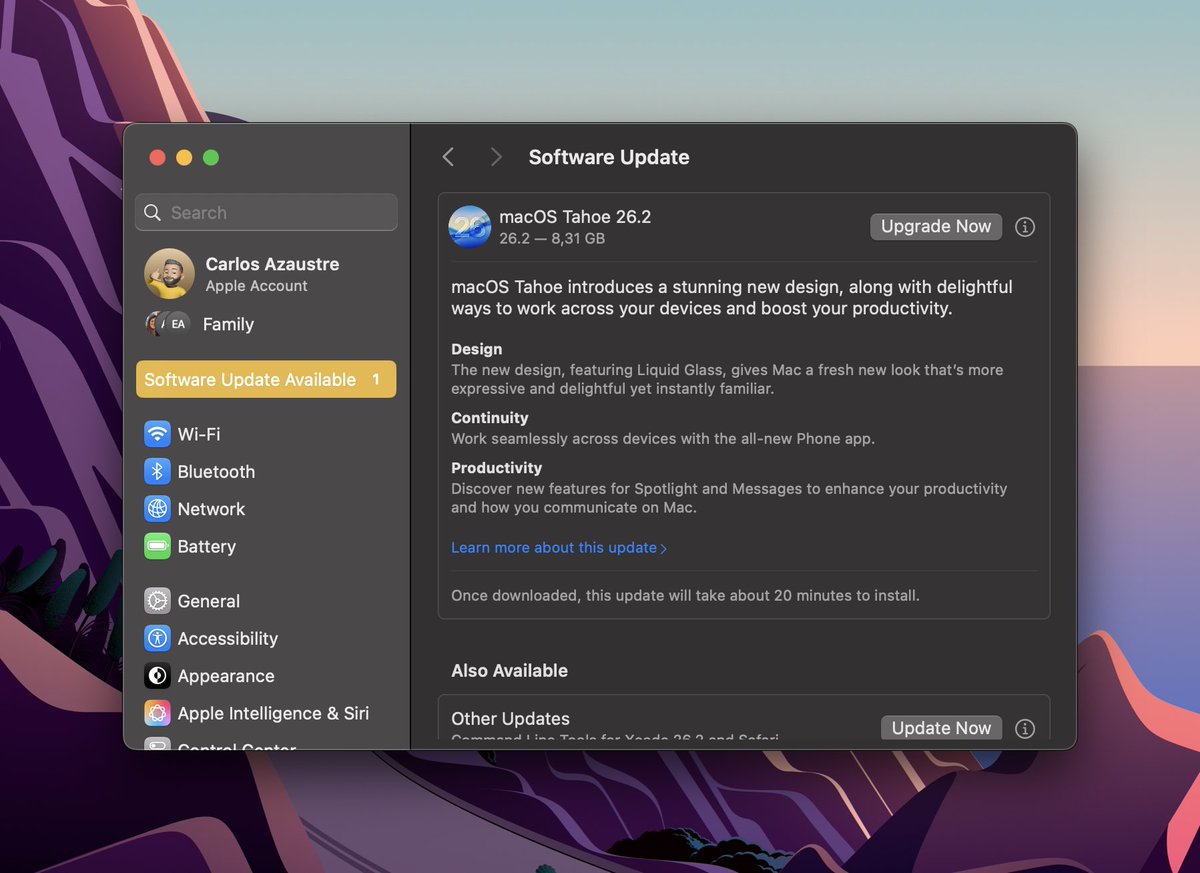Image resolution: width=1200 pixels, height=873 pixels.
Task: Open Carlos Azaustre Apple Account
Action: (x=266, y=274)
